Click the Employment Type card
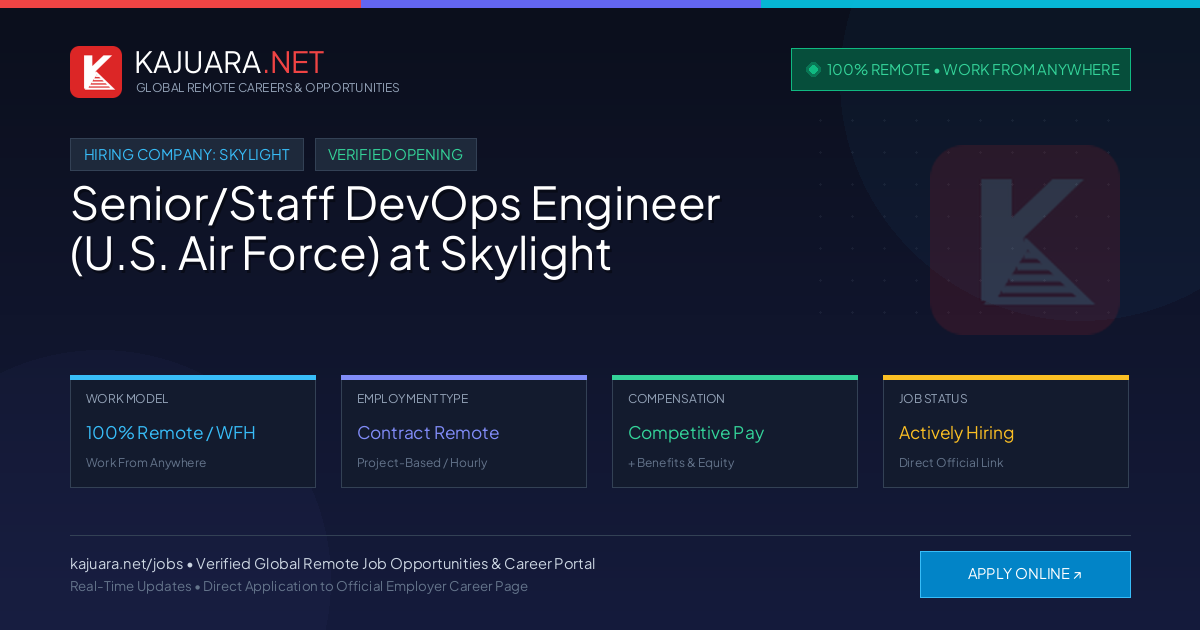This screenshot has width=1200, height=630. [464, 432]
